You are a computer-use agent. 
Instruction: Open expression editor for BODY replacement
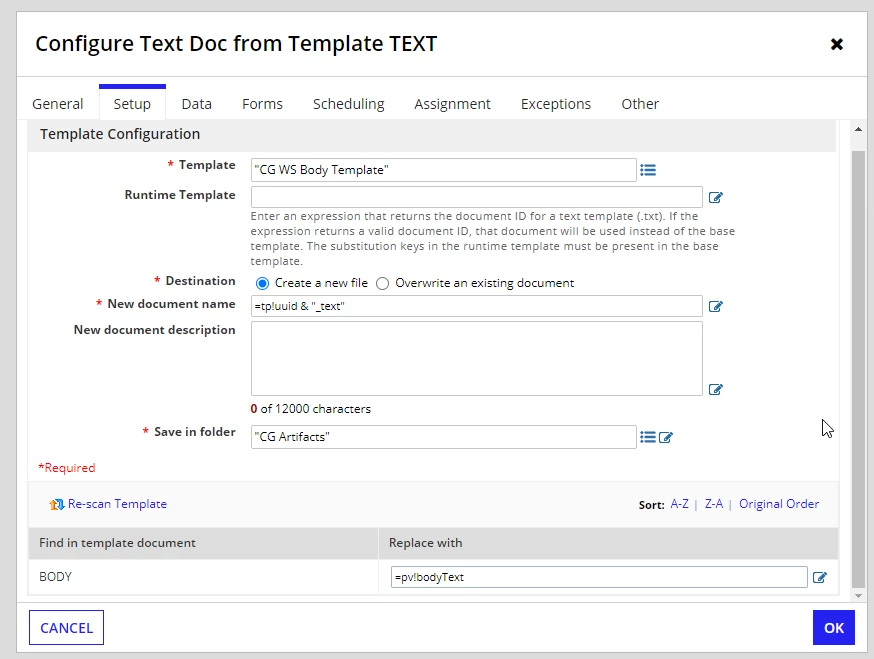820,577
